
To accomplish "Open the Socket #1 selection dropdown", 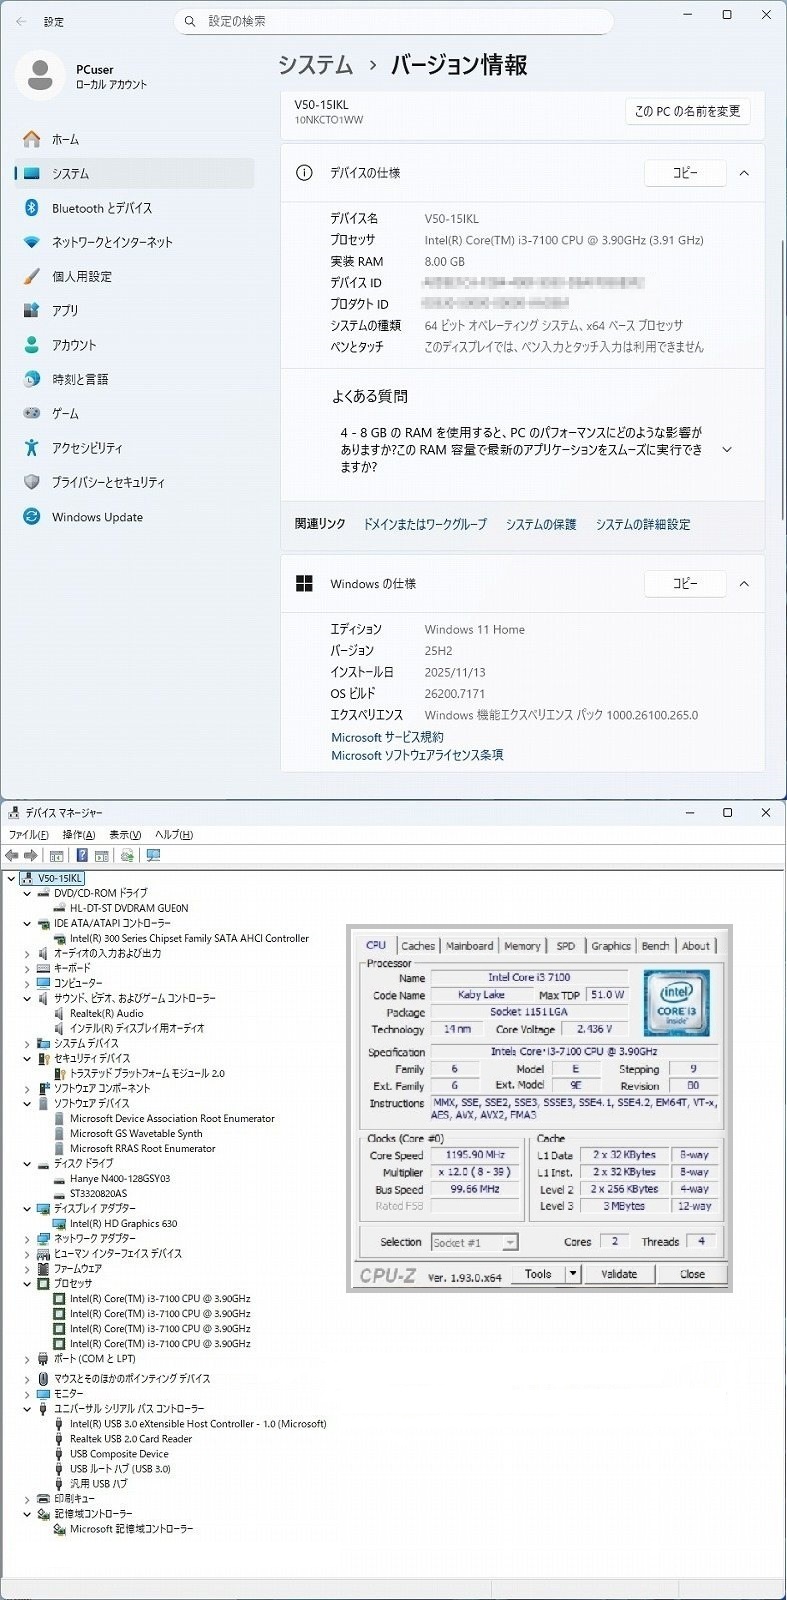I will tap(510, 1242).
